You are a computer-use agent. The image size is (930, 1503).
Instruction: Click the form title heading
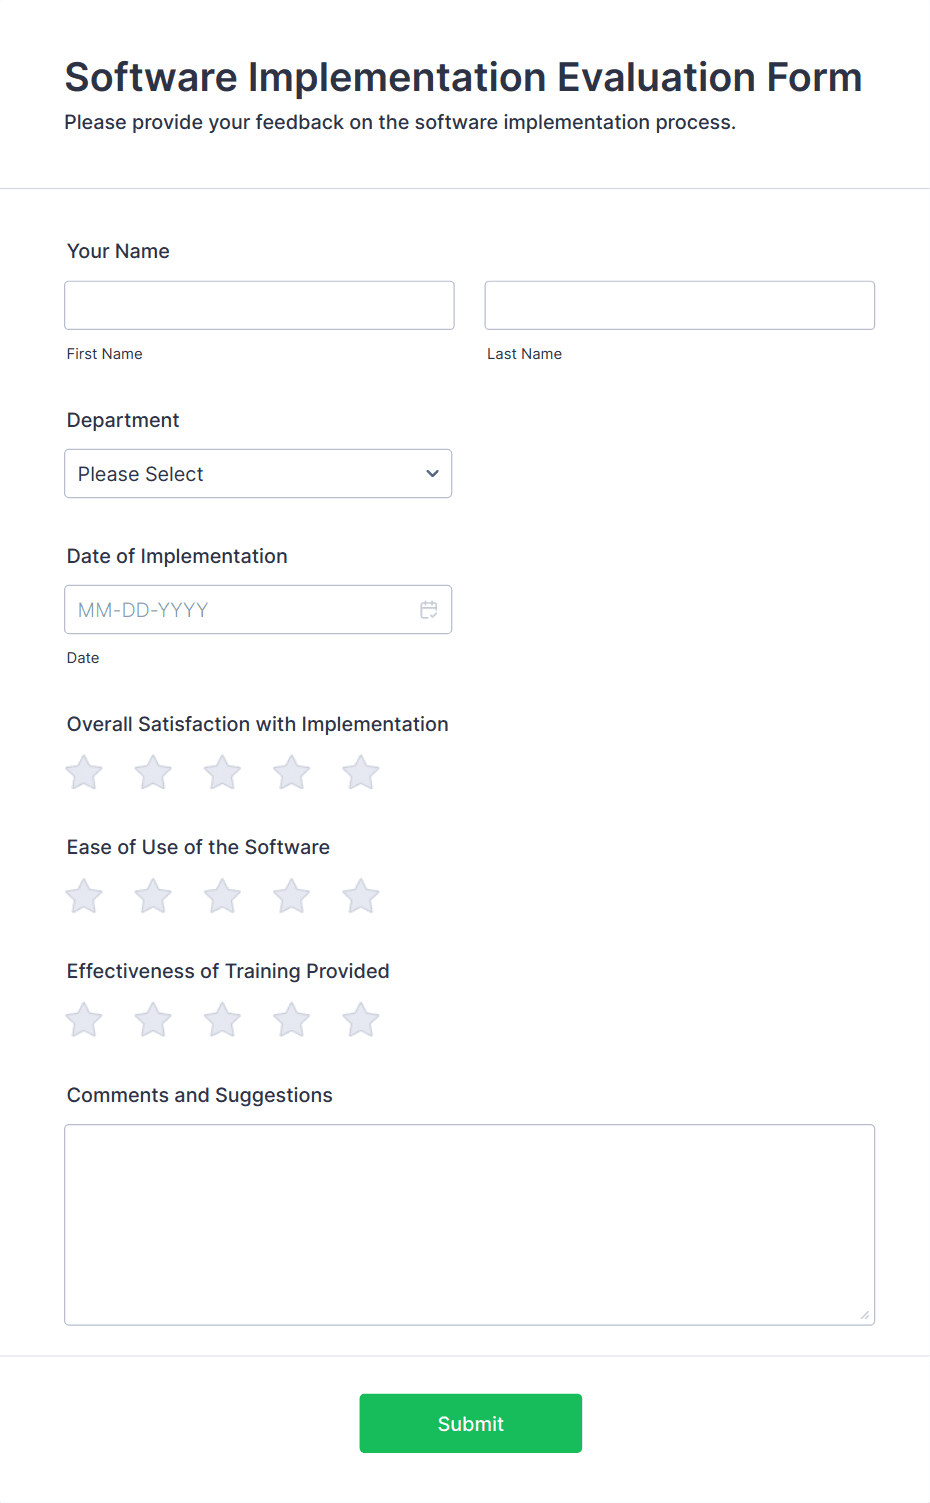point(463,77)
